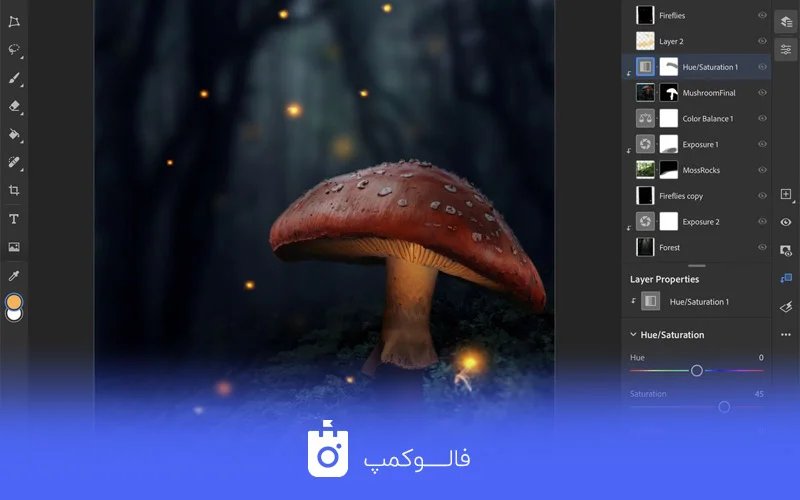Select the MushroomFinal image thumbnail
800x500 pixels.
tap(645, 92)
